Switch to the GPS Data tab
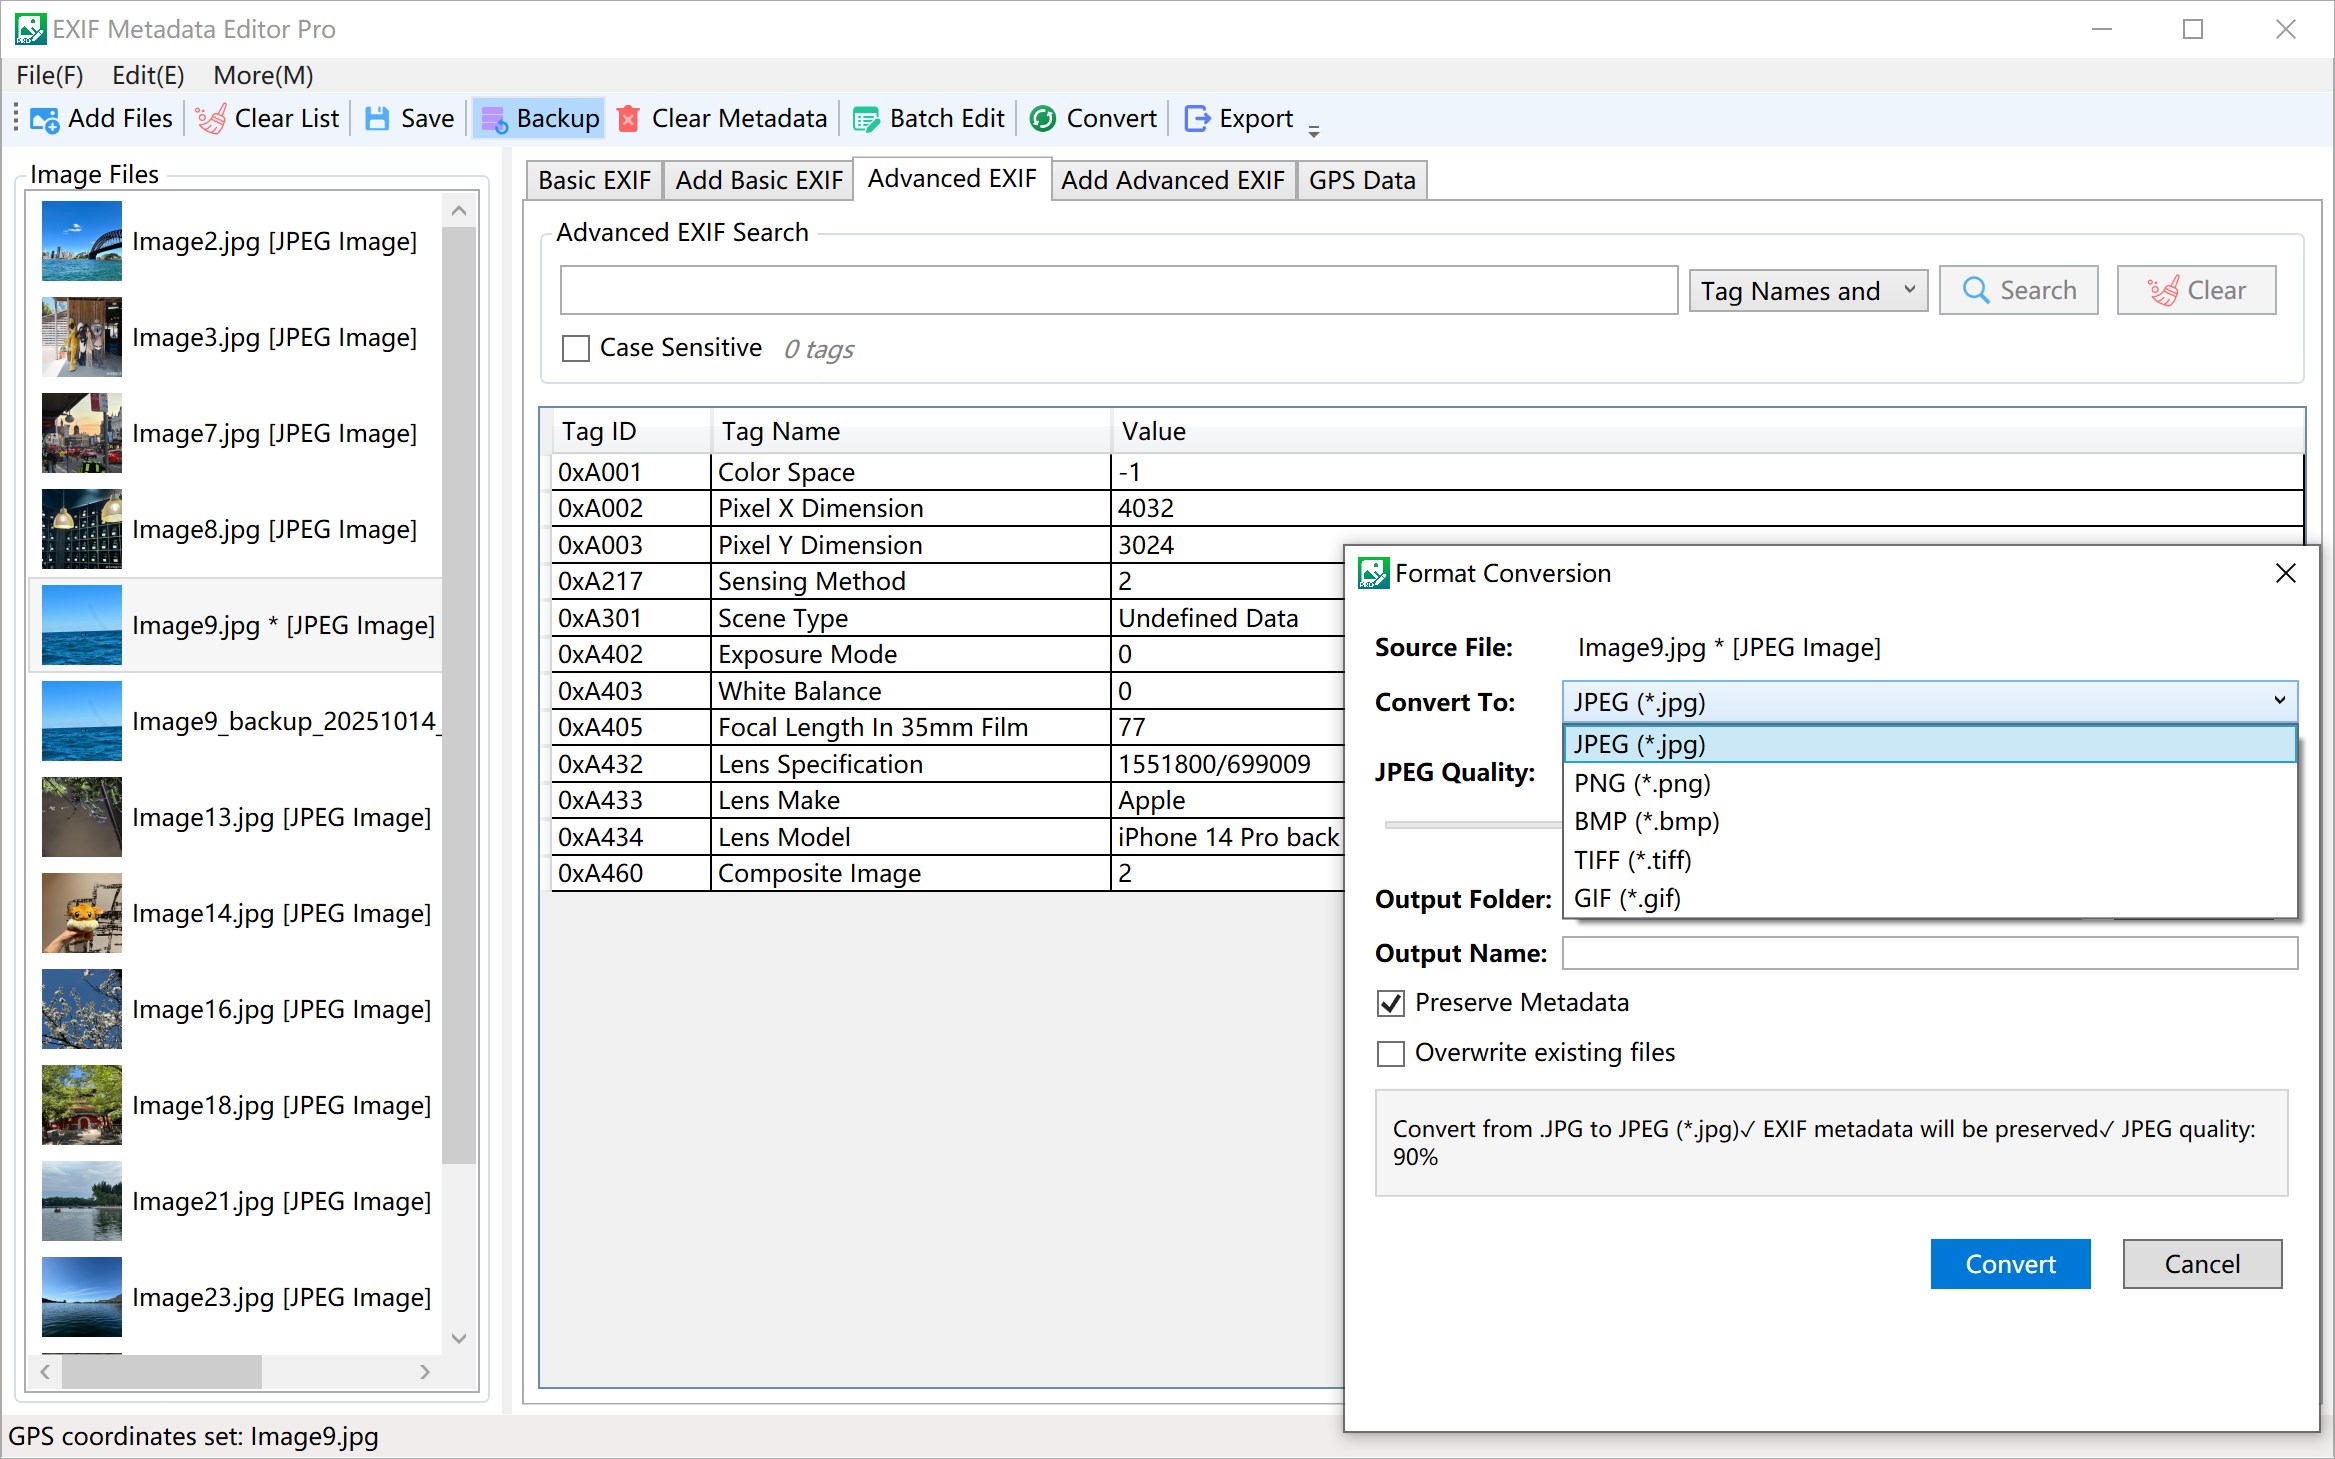Viewport: 2335px width, 1459px height. tap(1361, 180)
